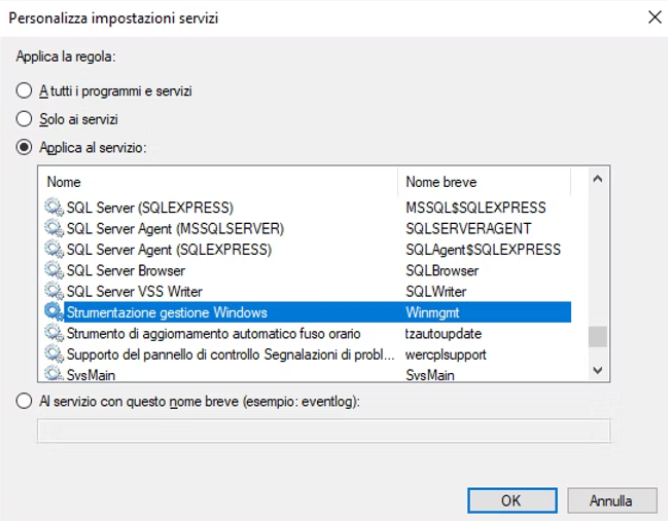This screenshot has height=521, width=668.
Task: Select 'SQL Server Agent (MSSQLSERVER)' row text
Action: coord(175,228)
